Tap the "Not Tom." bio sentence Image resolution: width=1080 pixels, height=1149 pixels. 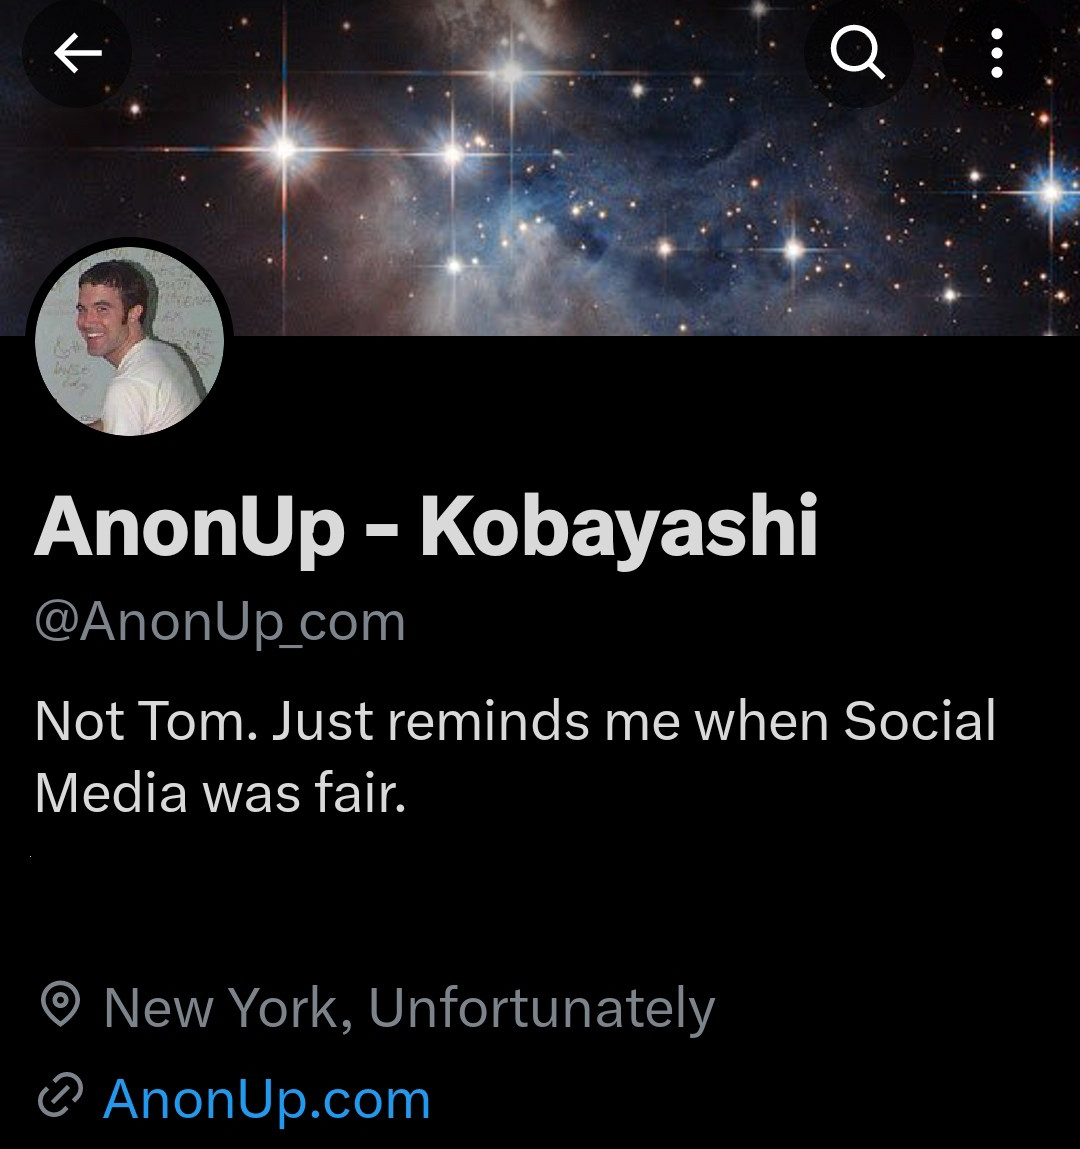coord(142,721)
